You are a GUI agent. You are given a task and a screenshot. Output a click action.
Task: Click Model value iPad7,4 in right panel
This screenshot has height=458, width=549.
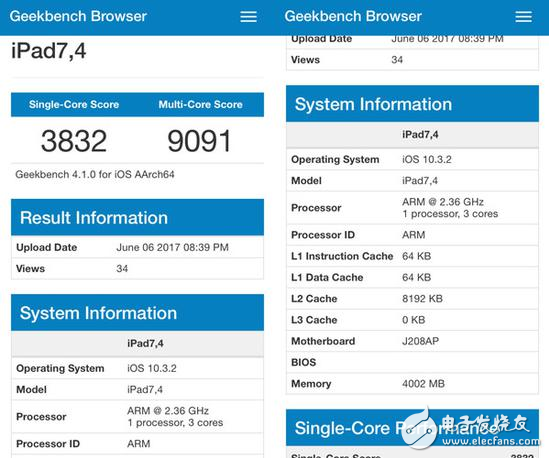click(420, 181)
